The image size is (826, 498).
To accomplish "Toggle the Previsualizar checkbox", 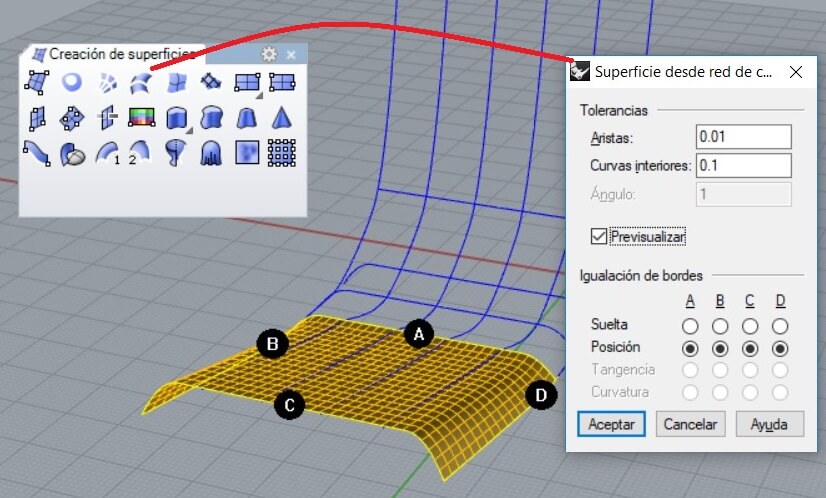I will [598, 236].
